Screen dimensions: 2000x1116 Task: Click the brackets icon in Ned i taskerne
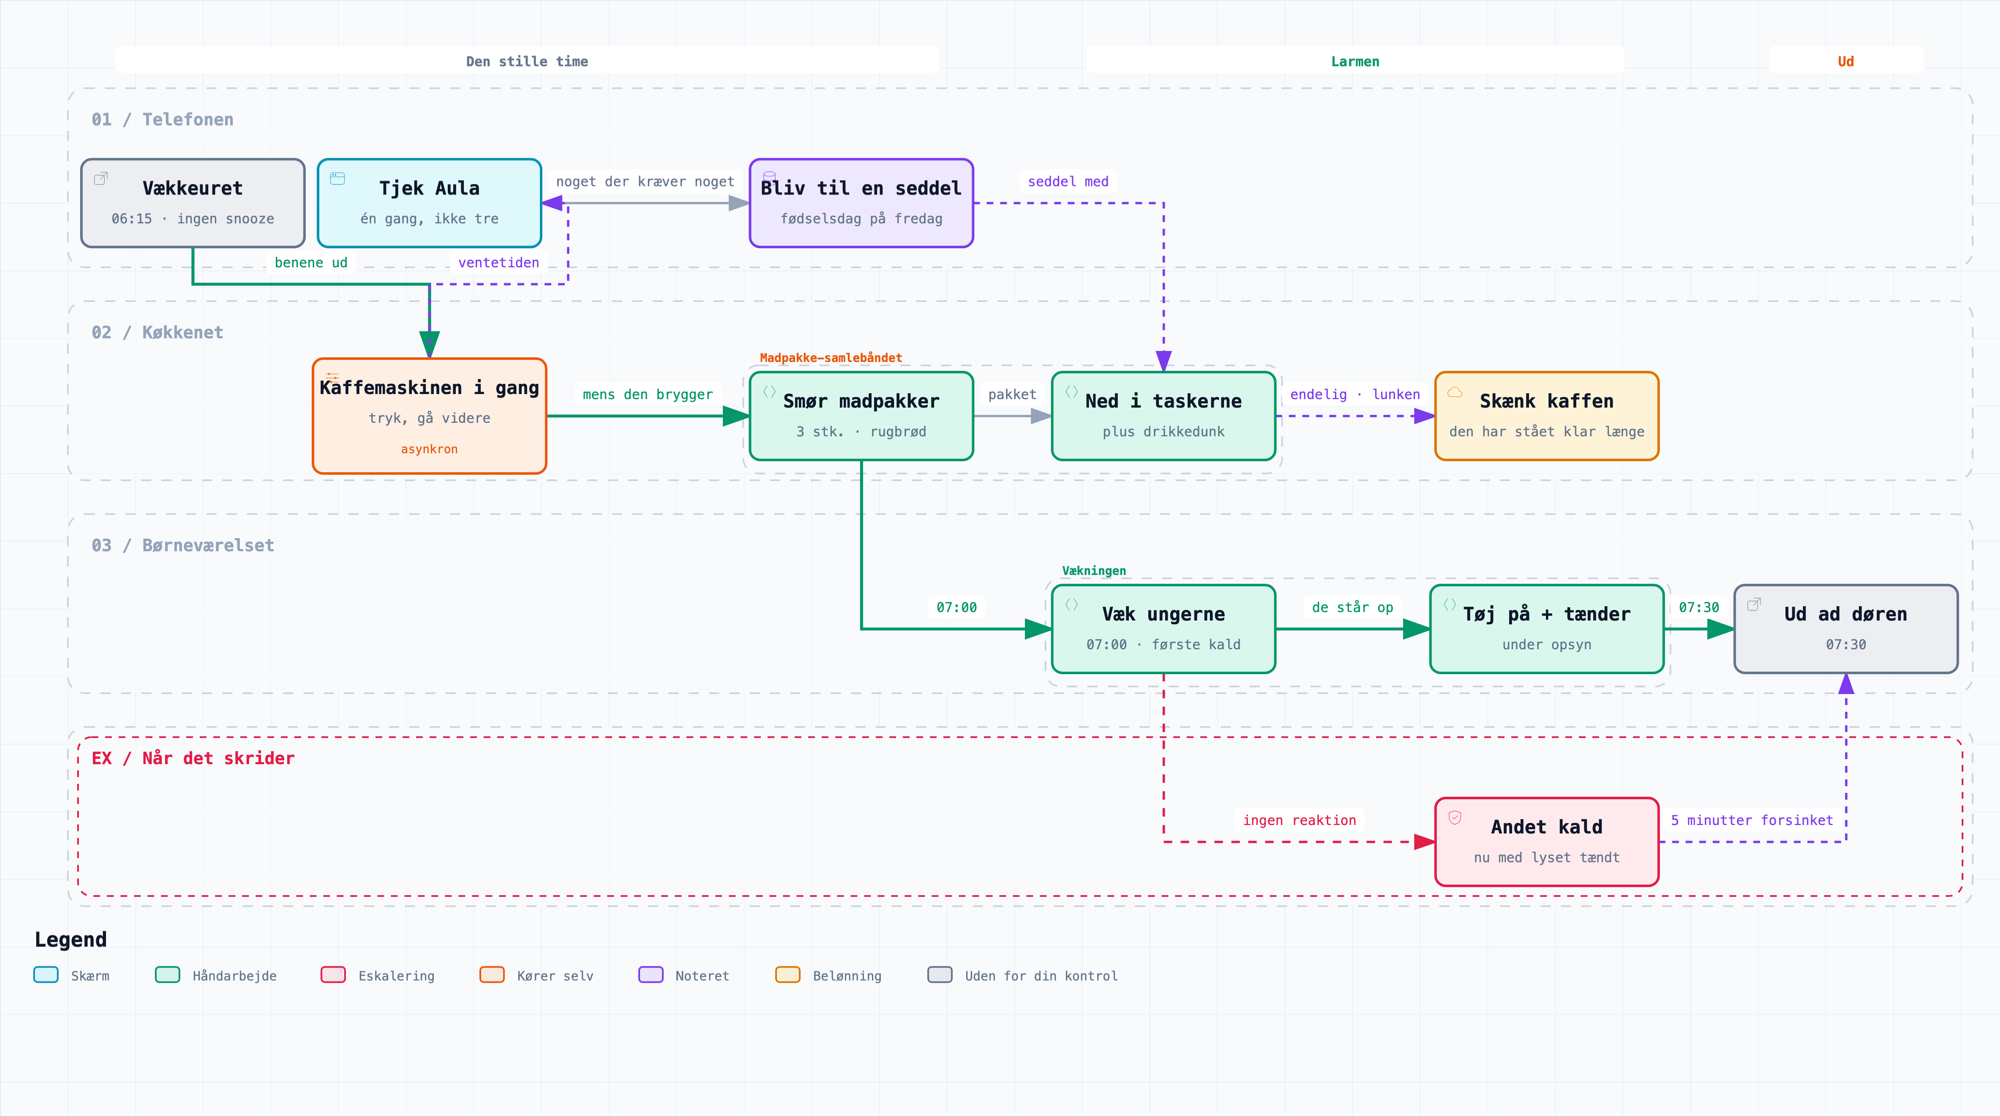1072,392
